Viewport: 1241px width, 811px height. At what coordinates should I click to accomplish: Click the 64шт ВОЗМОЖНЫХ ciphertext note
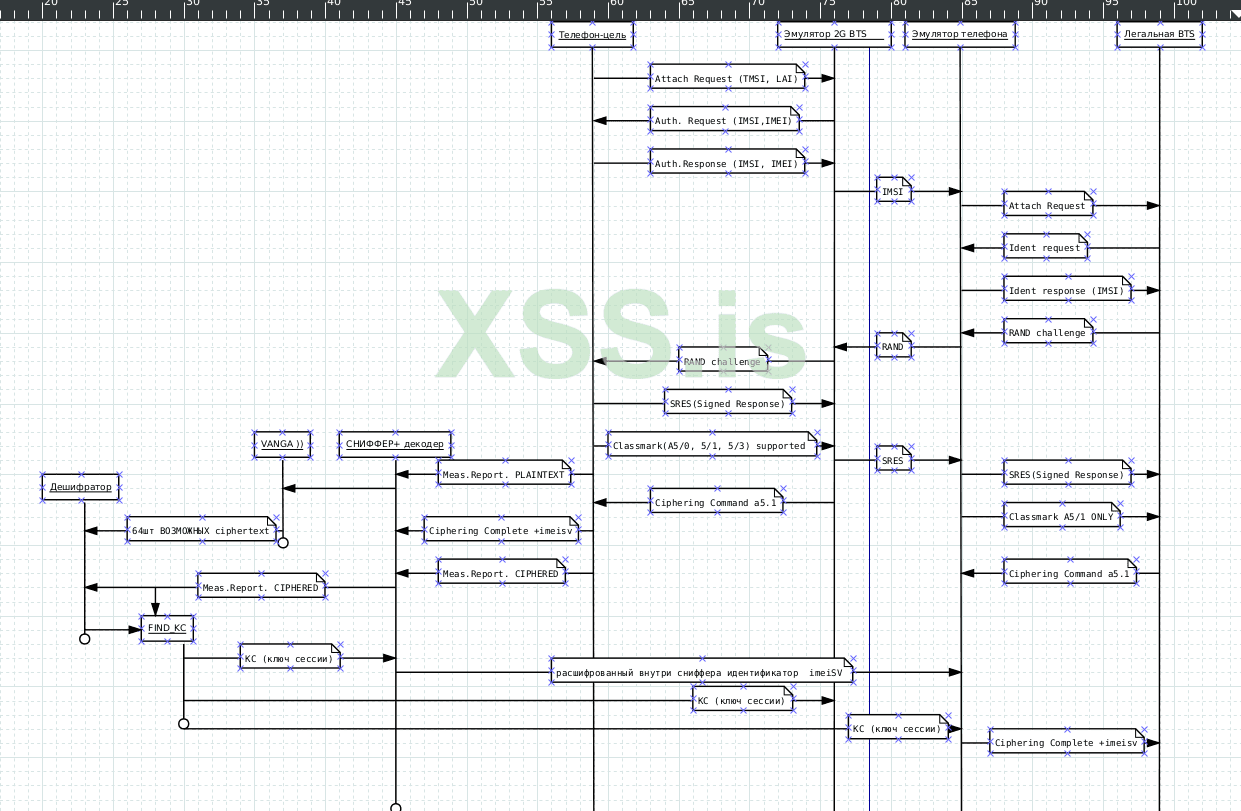203,531
